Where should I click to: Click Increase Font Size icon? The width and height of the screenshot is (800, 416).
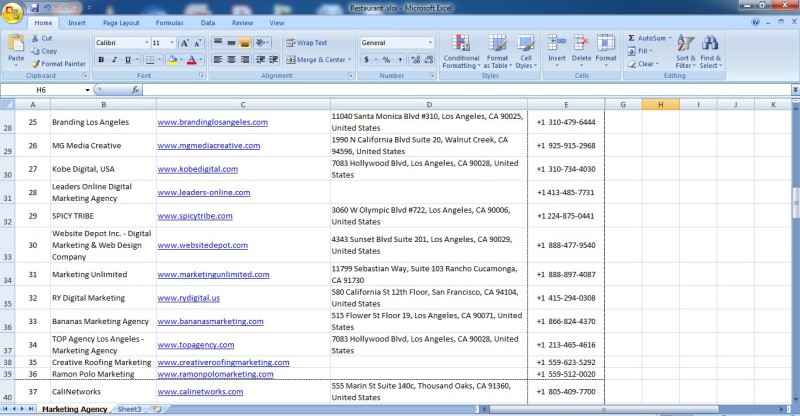(186, 43)
